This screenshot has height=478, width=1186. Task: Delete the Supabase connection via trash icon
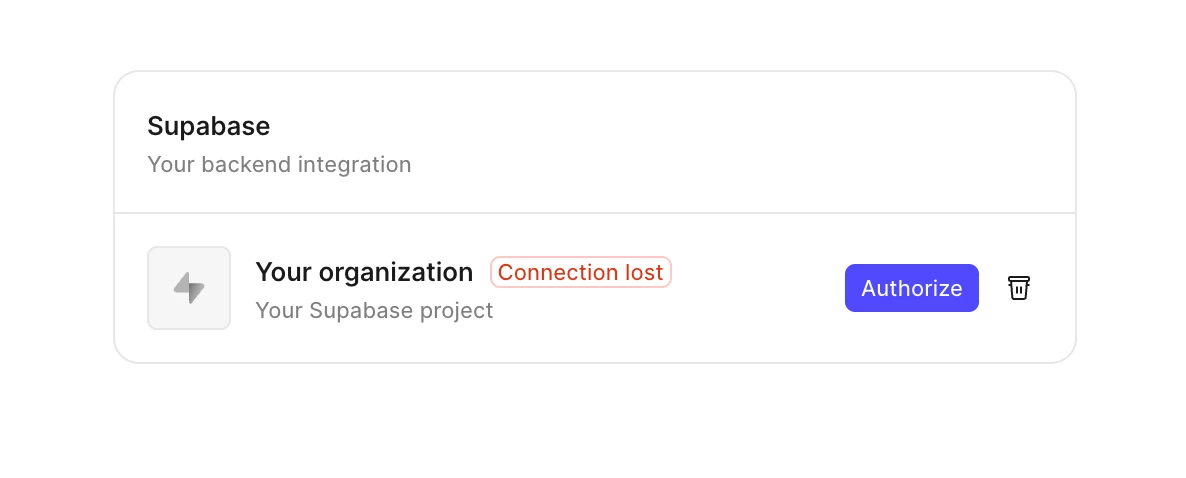[x=1019, y=288]
